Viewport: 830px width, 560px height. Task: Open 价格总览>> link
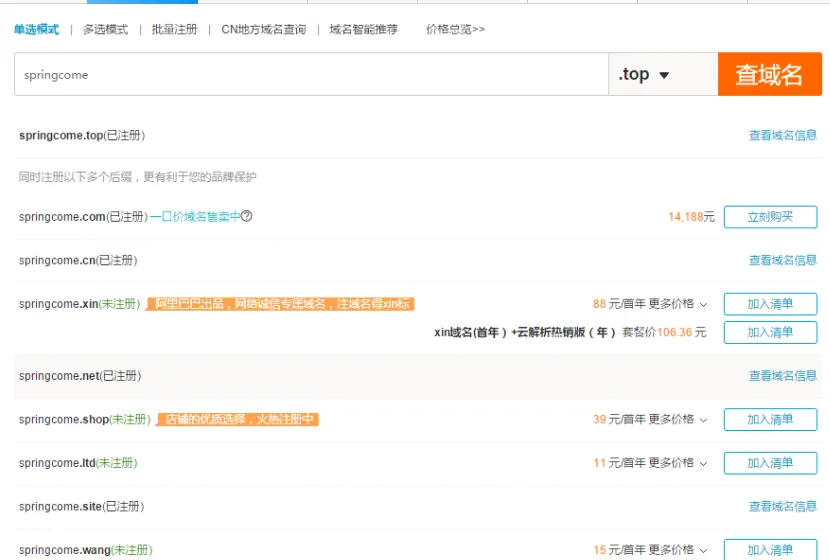point(455,29)
